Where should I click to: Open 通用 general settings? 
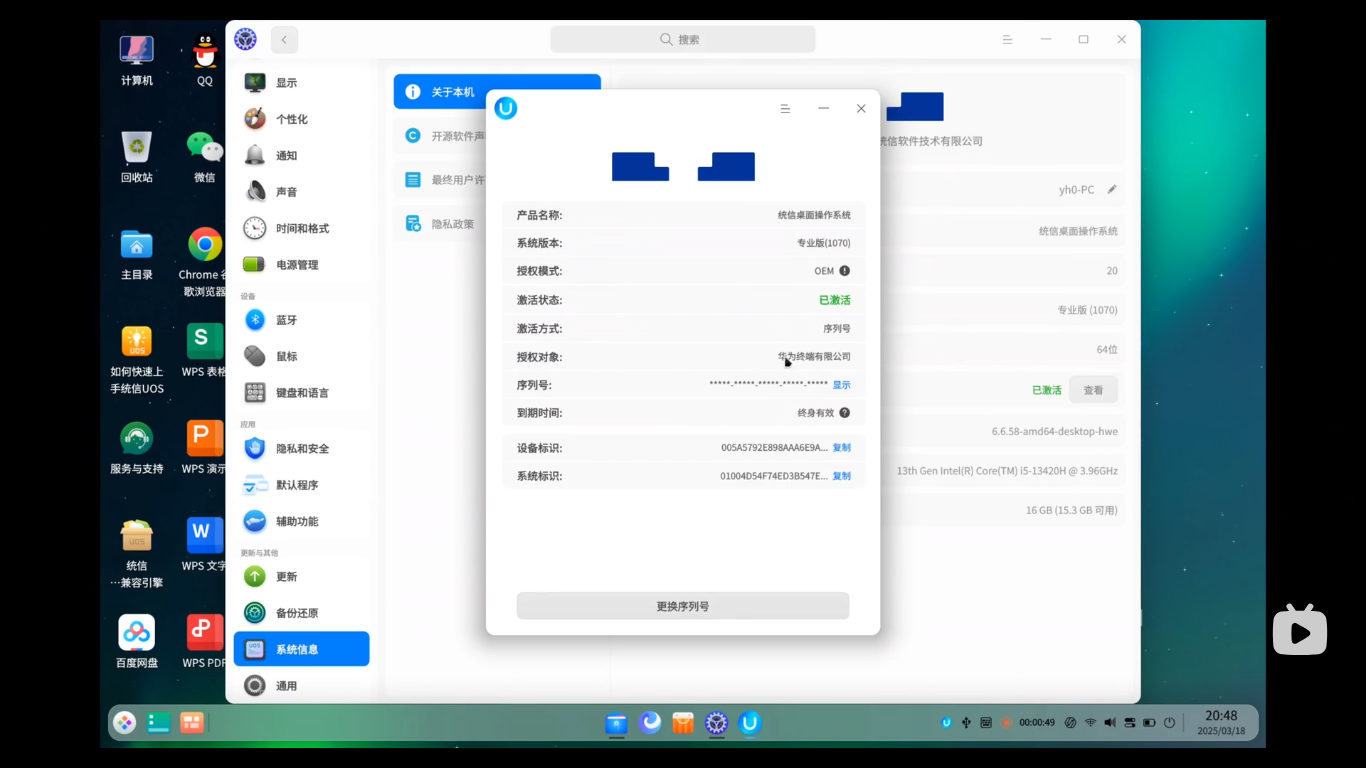point(301,686)
